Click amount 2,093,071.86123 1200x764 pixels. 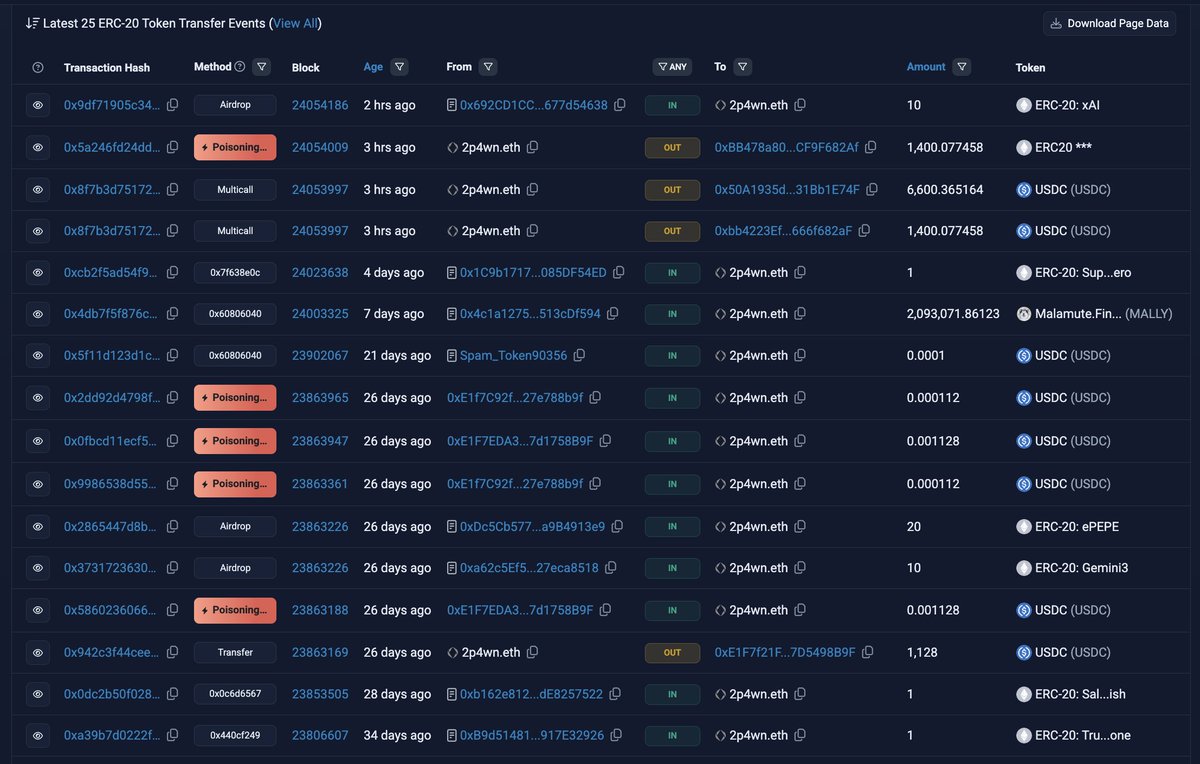(953, 314)
